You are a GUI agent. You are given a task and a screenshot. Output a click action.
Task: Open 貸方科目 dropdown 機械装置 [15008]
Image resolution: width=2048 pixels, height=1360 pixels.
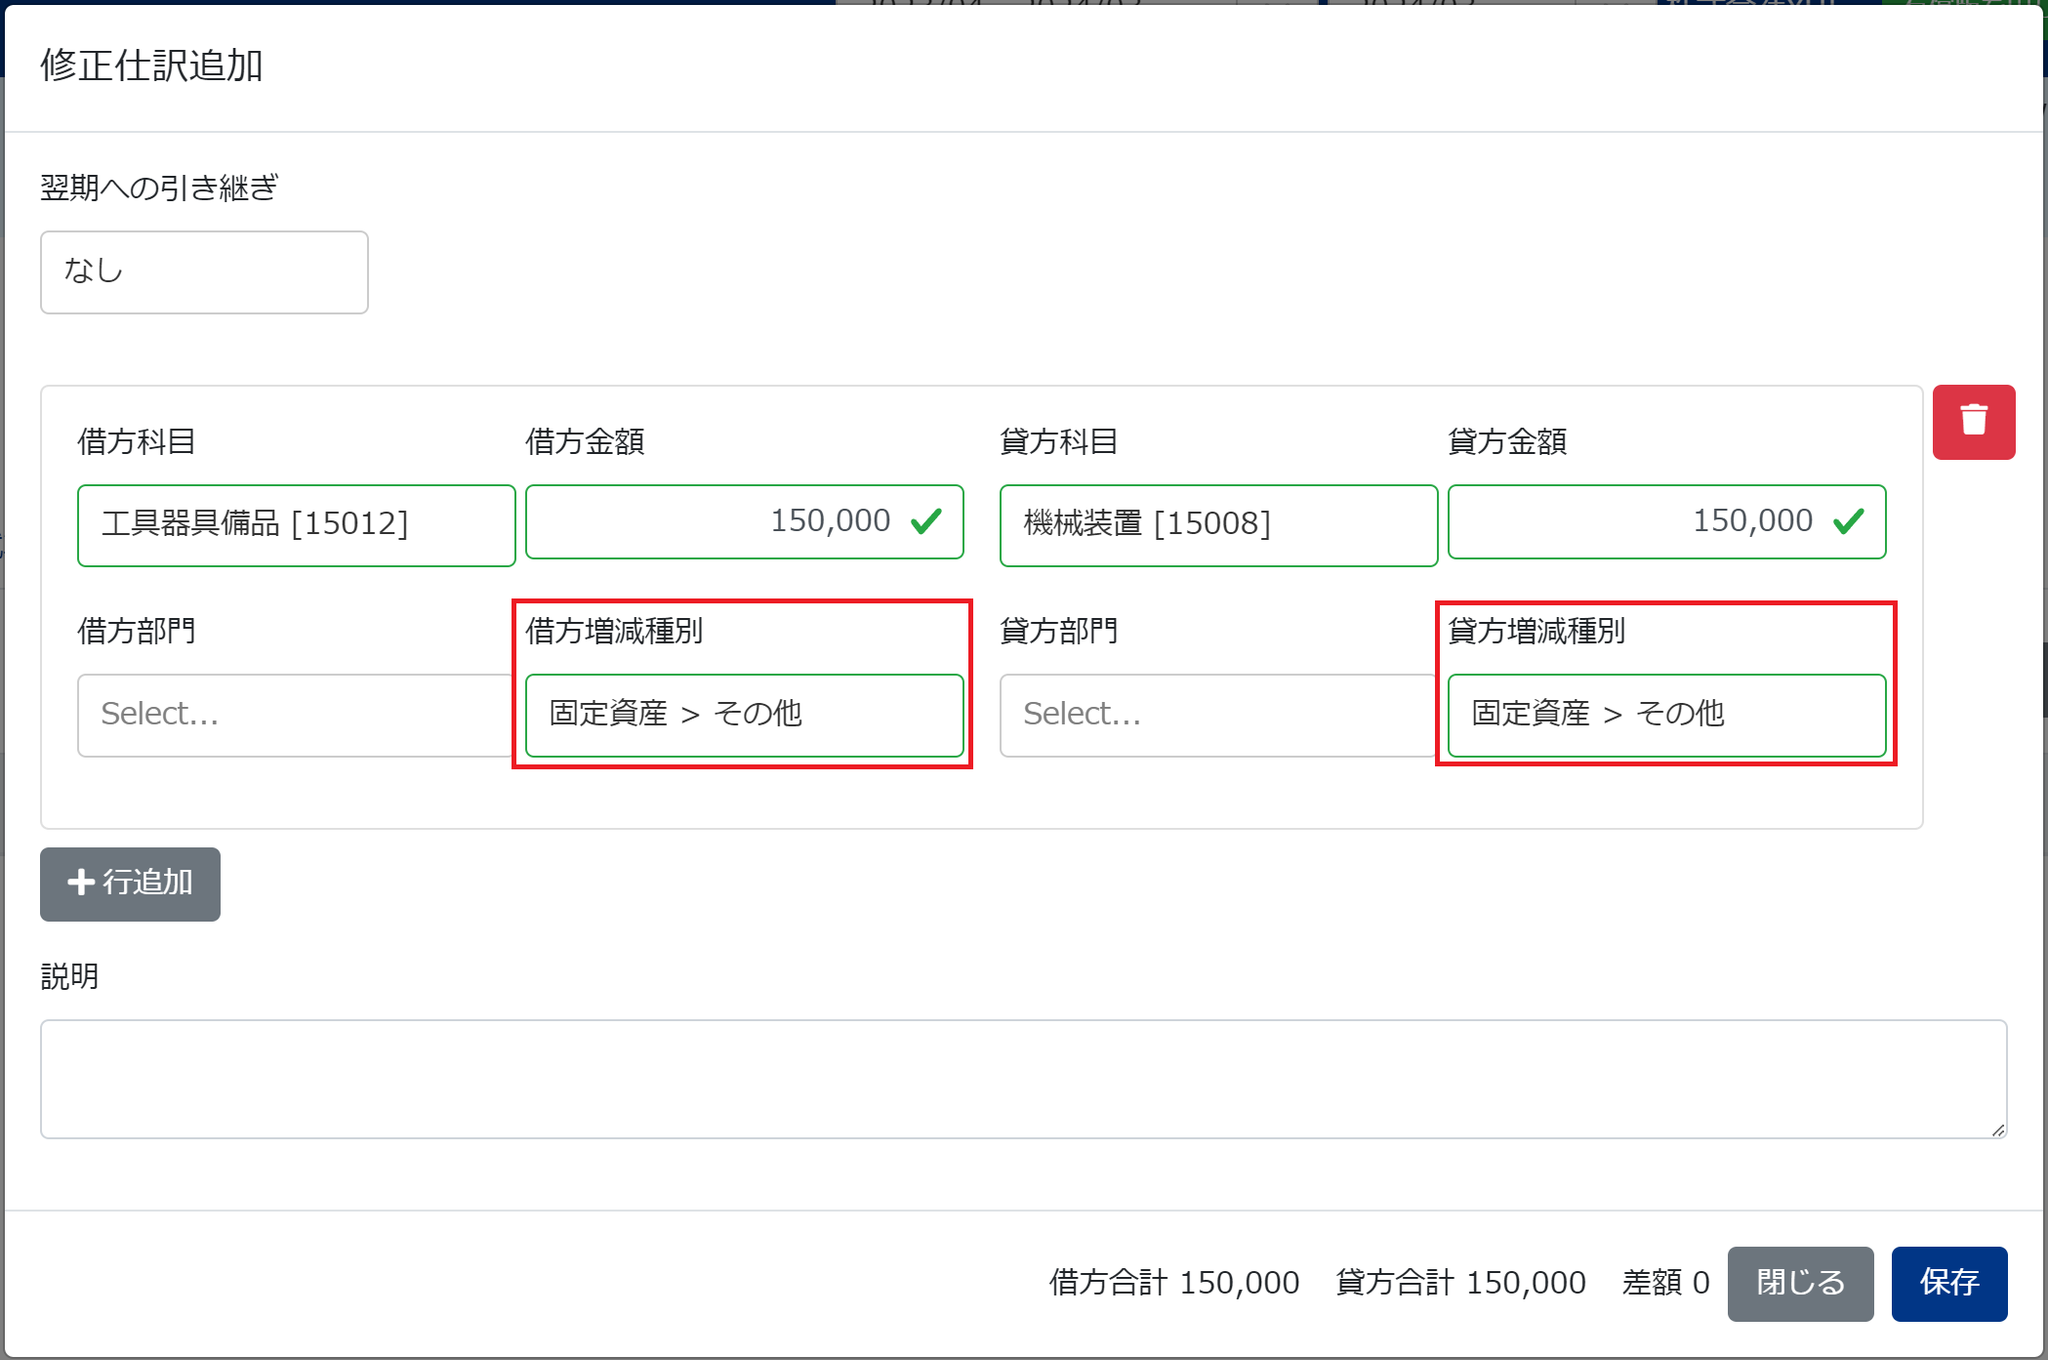1218,525
